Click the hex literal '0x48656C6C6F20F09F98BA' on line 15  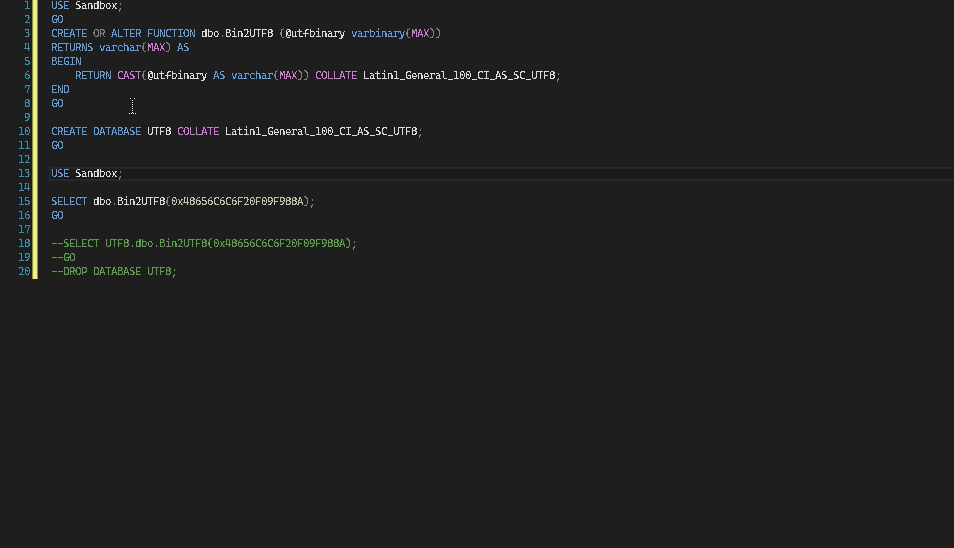click(x=237, y=201)
